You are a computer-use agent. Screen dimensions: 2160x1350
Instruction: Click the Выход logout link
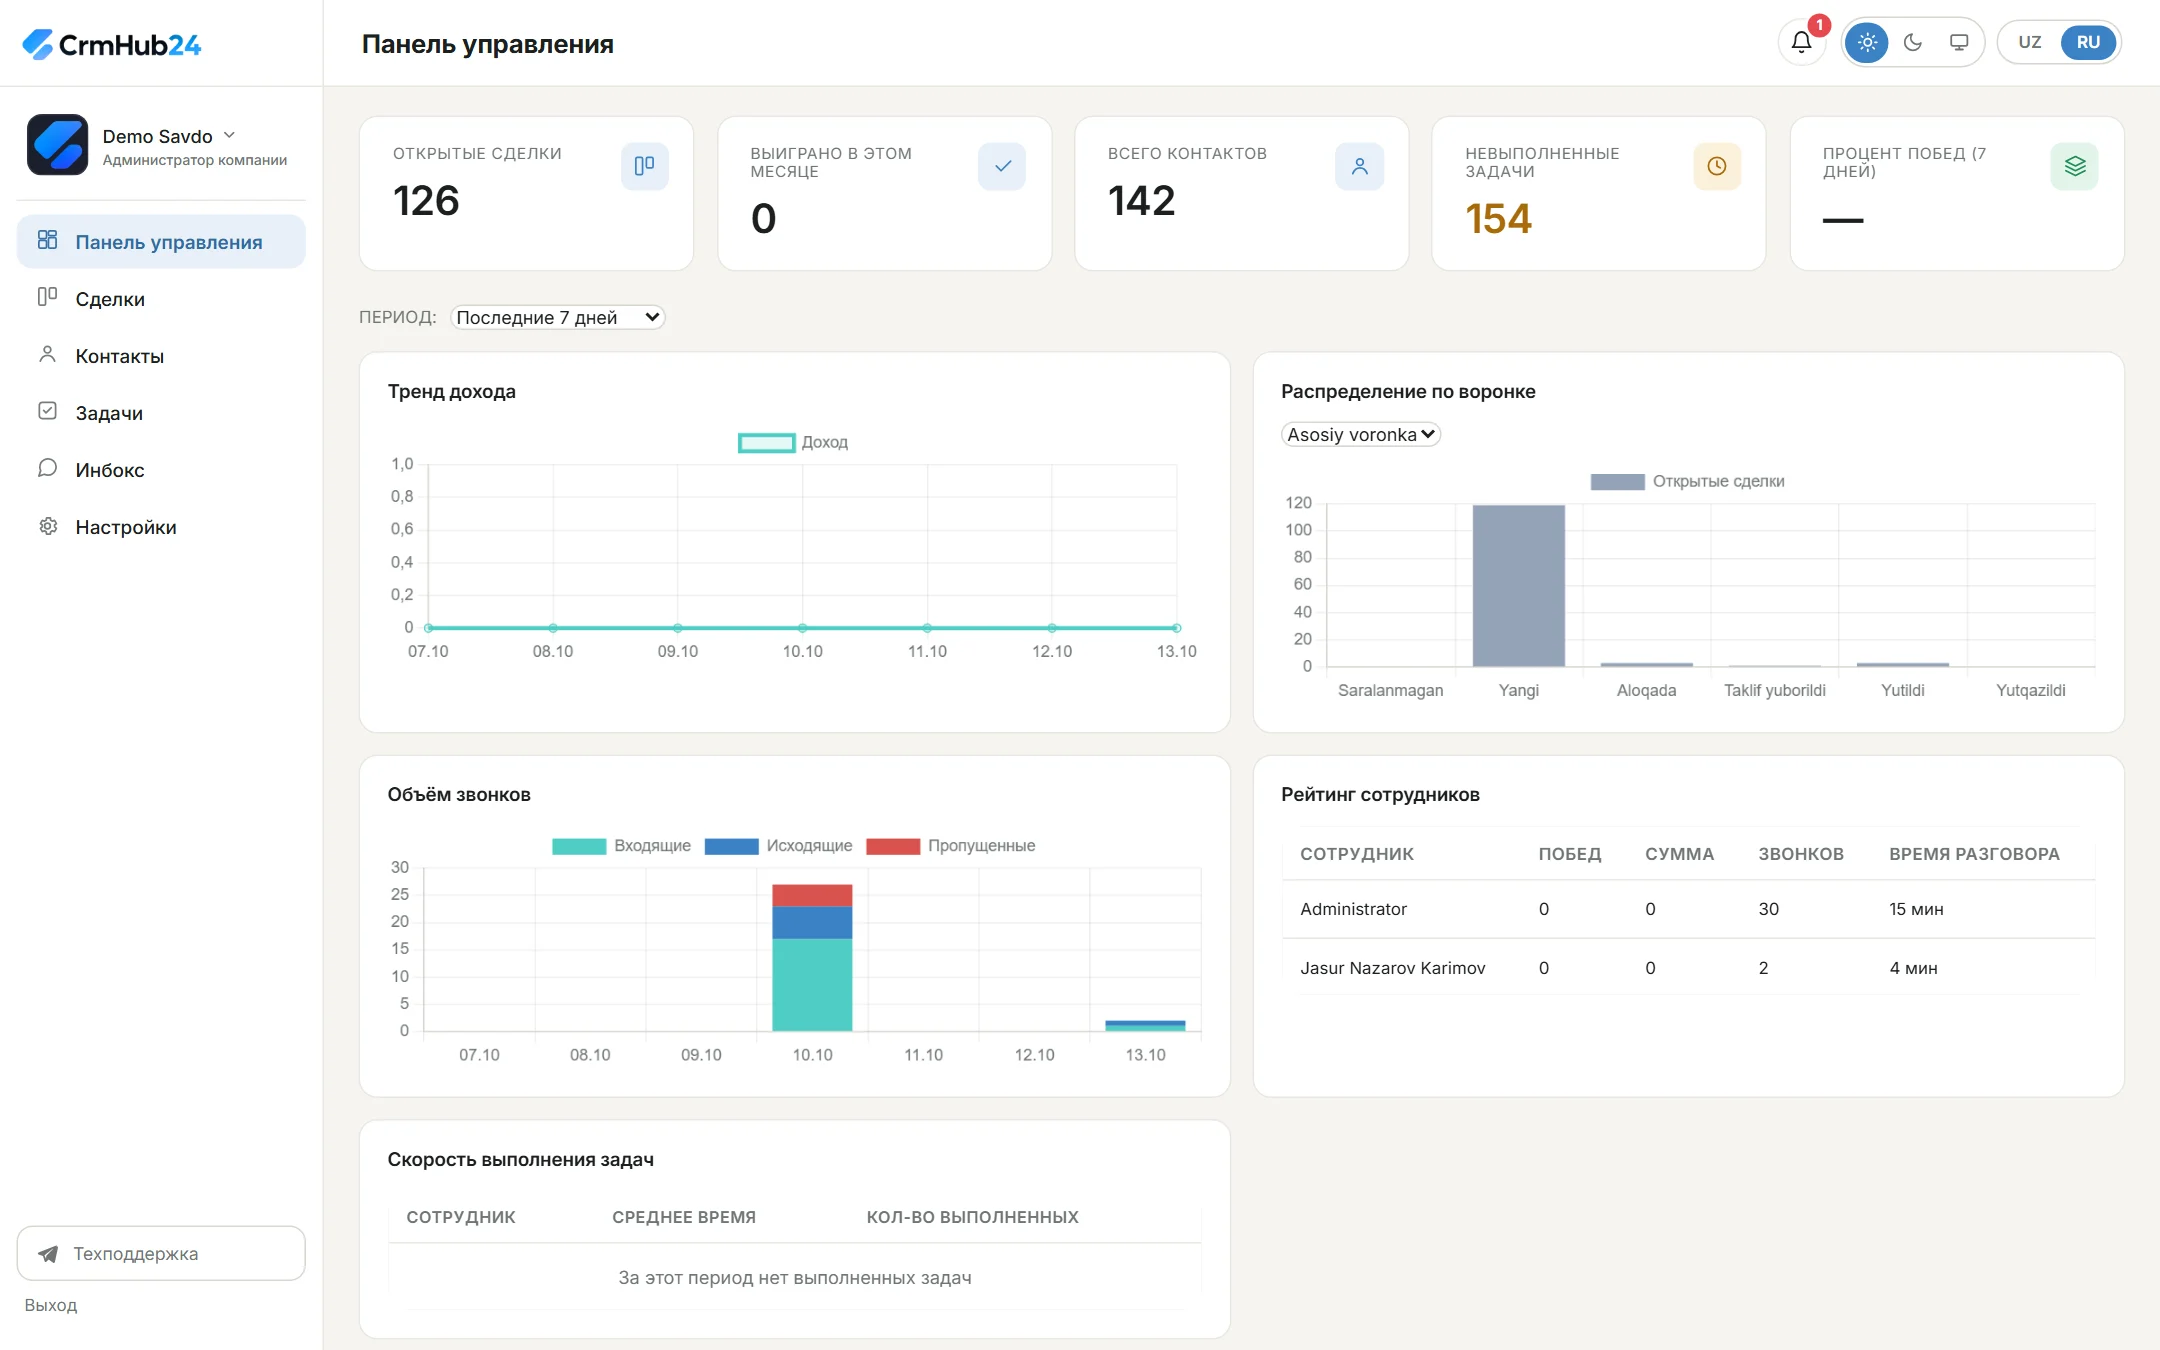point(51,1305)
